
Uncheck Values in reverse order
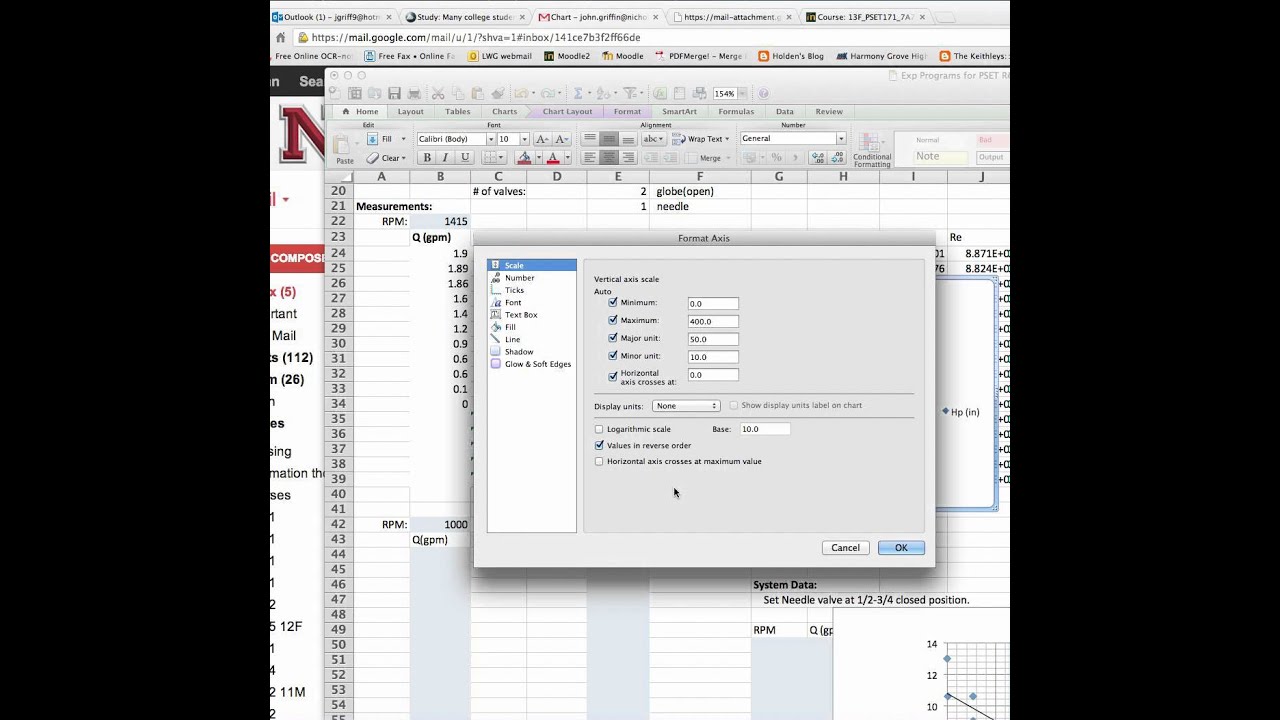pyautogui.click(x=599, y=445)
